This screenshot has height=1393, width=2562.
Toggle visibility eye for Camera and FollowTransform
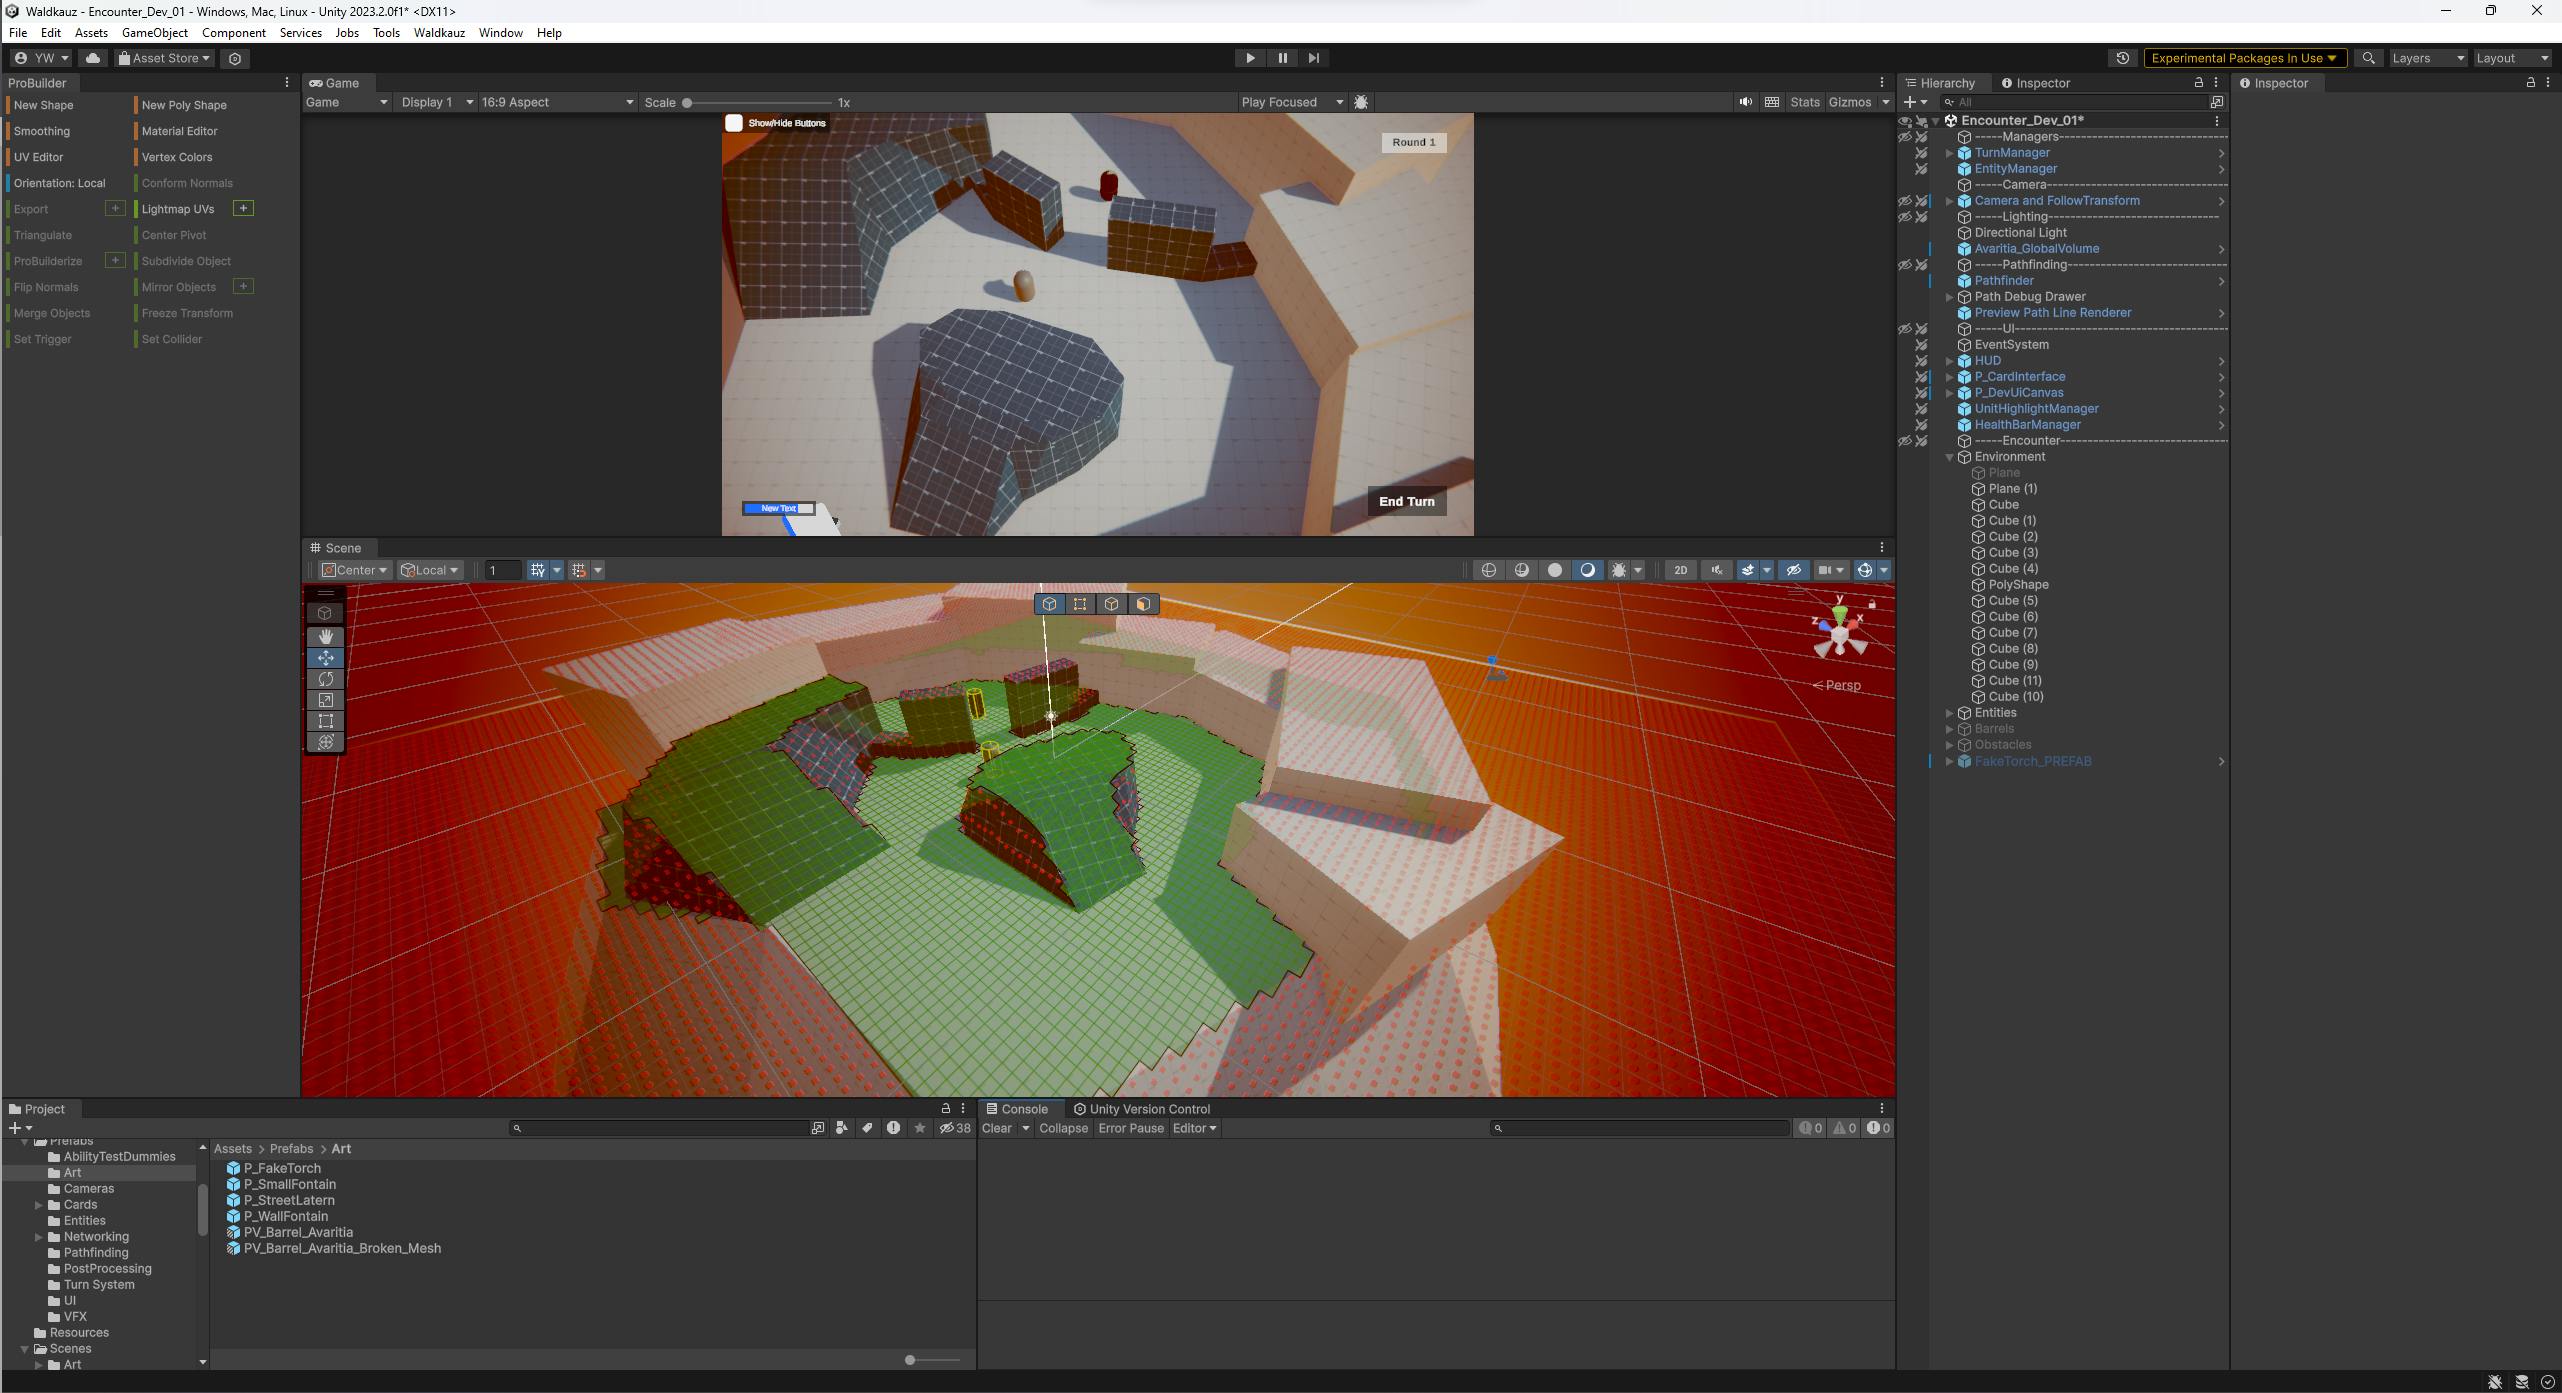point(1905,201)
